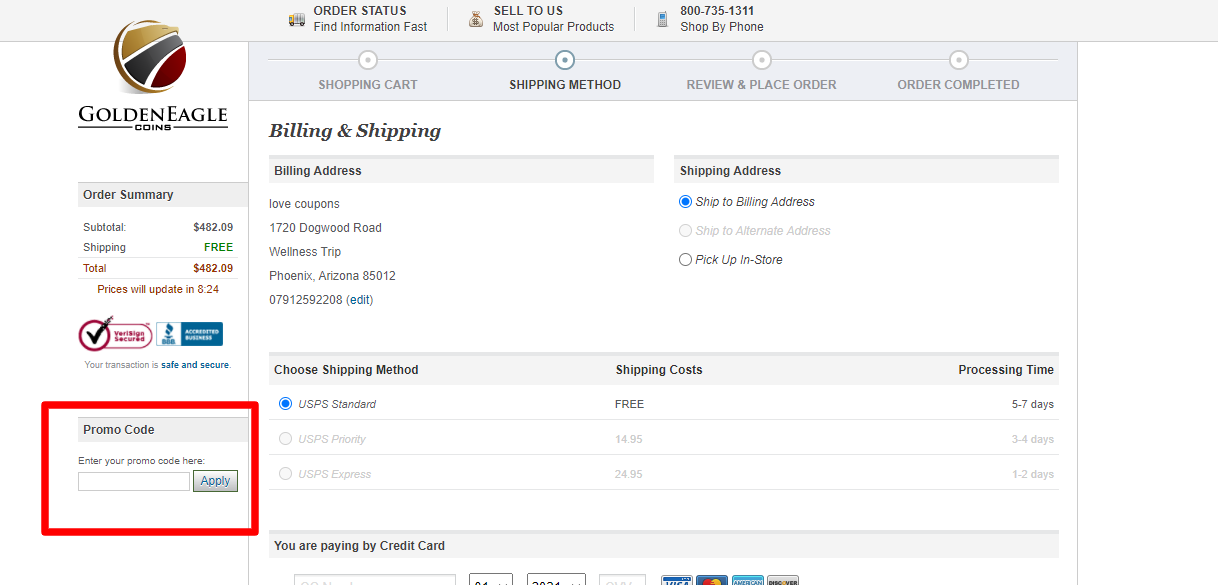
Task: Click the Order Status link
Action: point(360,11)
